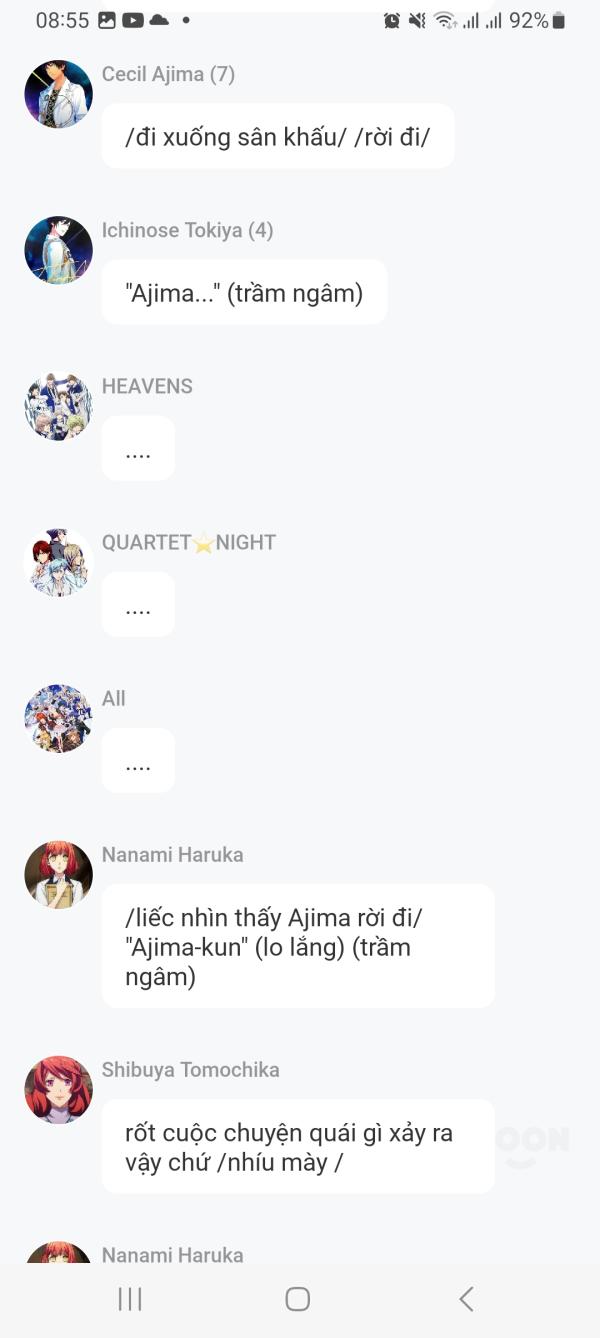Tap the Ichinose Tokiya (4) name label
The width and height of the screenshot is (600, 1338).
[x=187, y=230]
